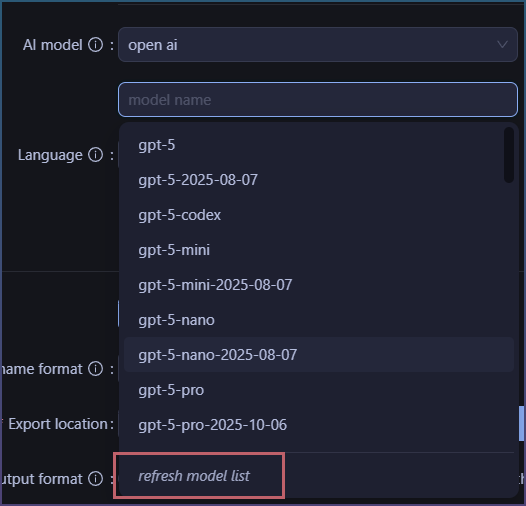
Task: Pick the gpt-5-codex model
Action: coord(319,215)
